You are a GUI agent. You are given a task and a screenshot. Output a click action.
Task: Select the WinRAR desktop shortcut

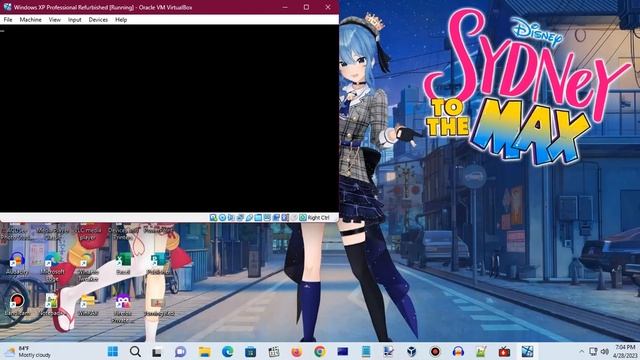[x=87, y=305]
